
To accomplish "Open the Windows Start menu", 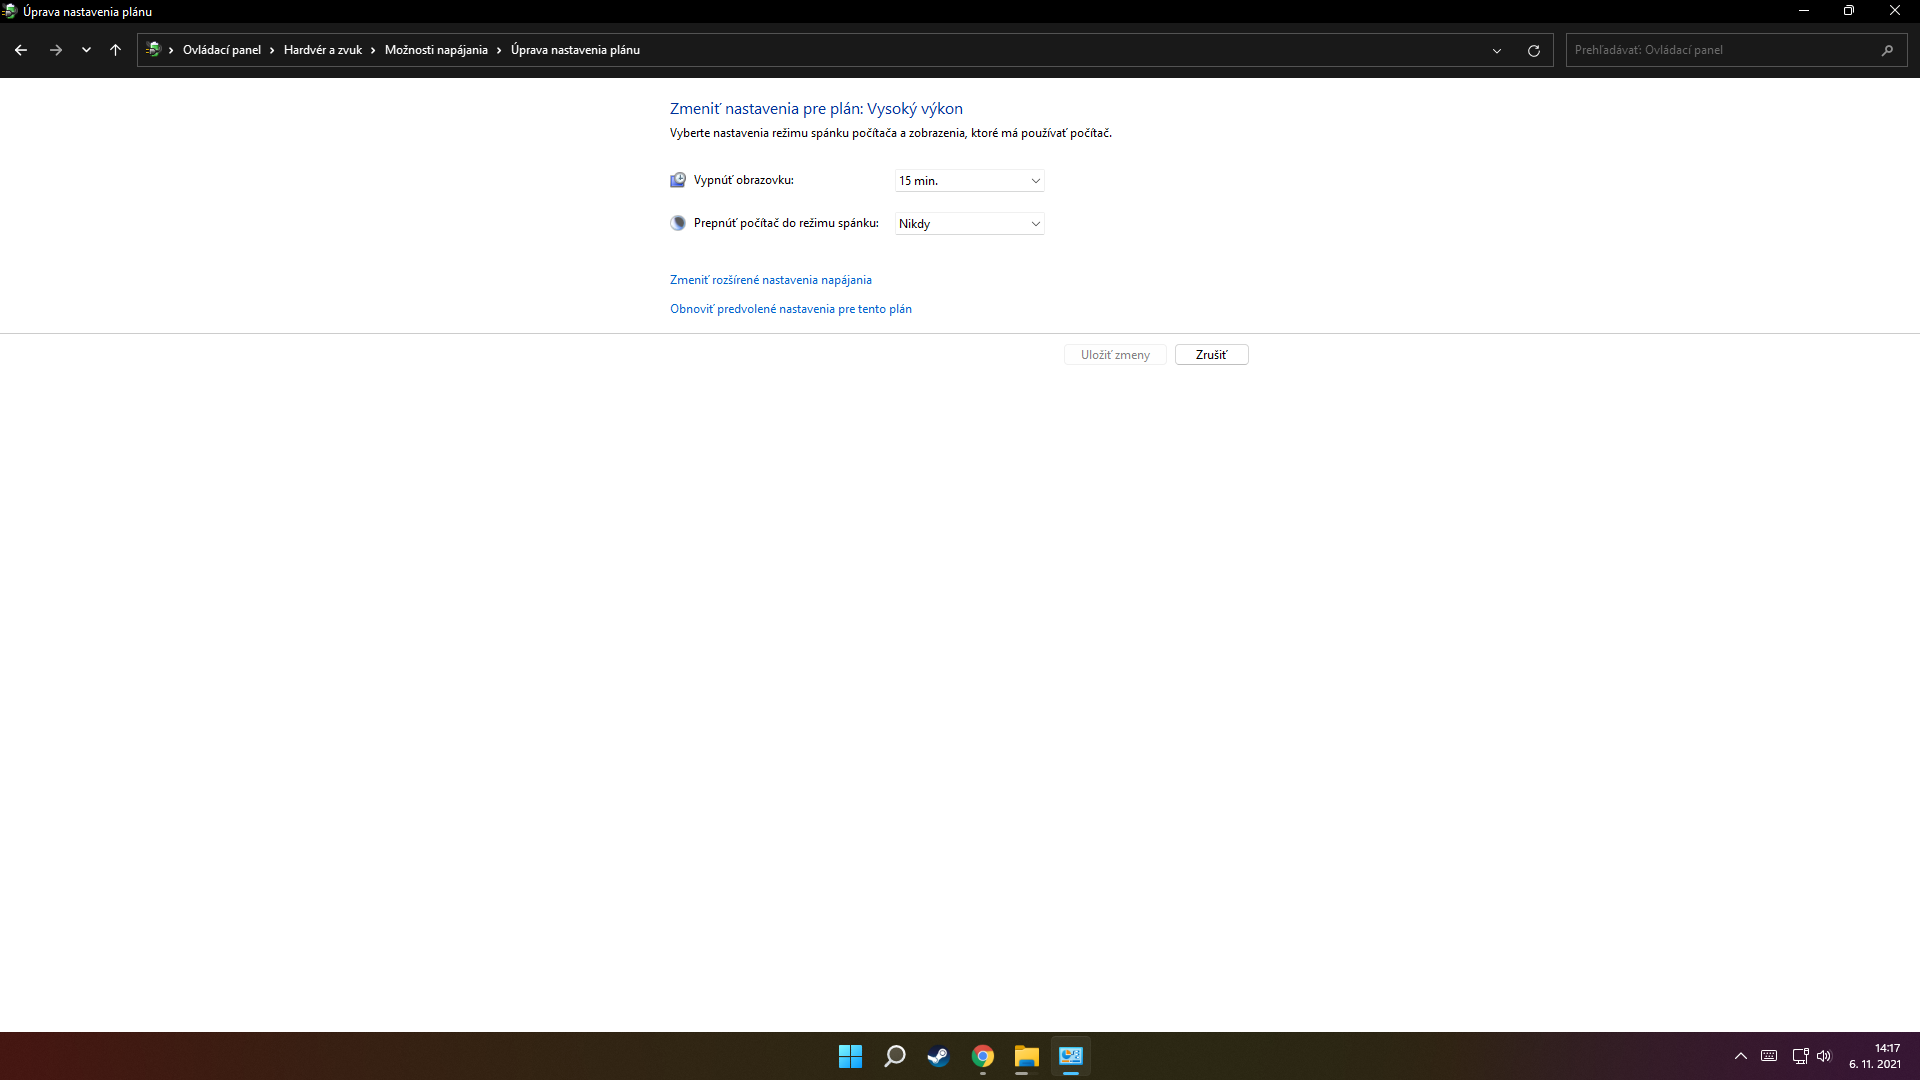I will tap(850, 1056).
